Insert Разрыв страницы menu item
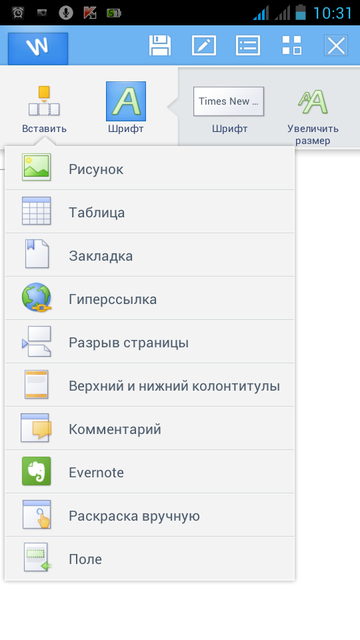 pos(150,342)
